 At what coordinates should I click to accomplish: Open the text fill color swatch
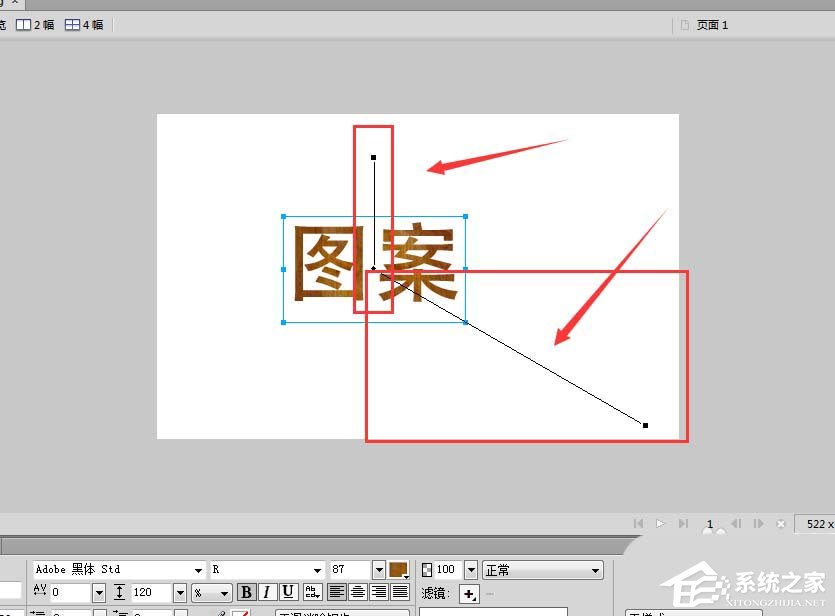pos(397,569)
